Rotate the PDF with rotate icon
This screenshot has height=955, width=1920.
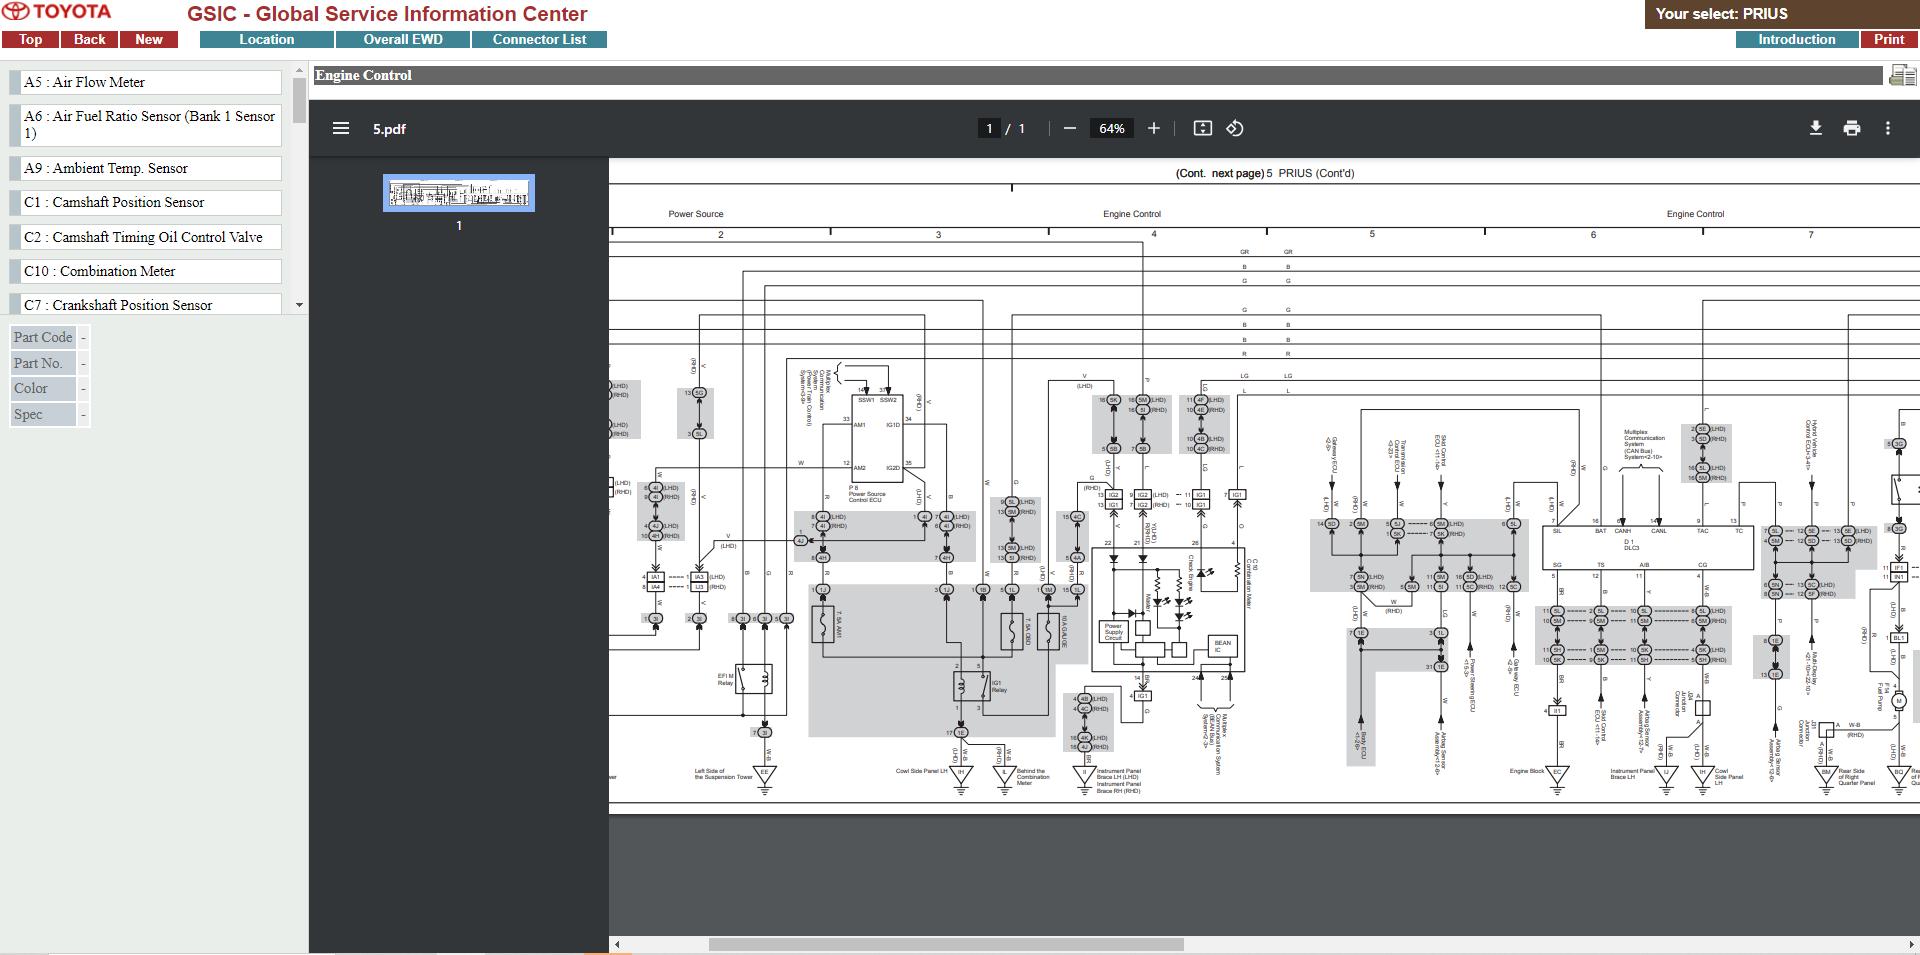click(x=1235, y=128)
